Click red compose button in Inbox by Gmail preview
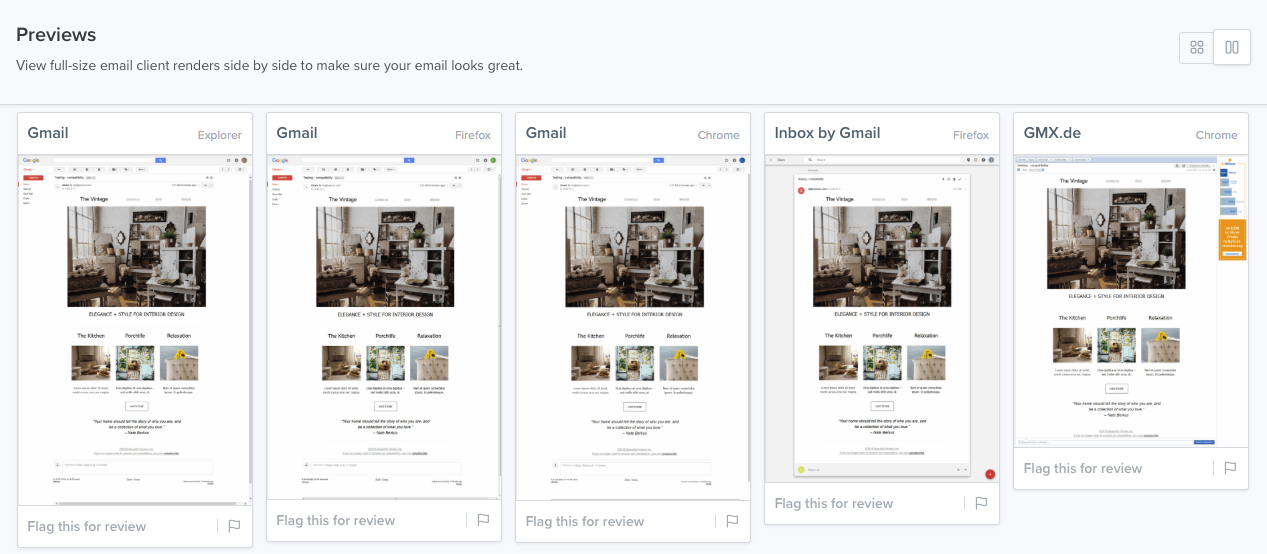The image size is (1267, 554). (x=989, y=474)
